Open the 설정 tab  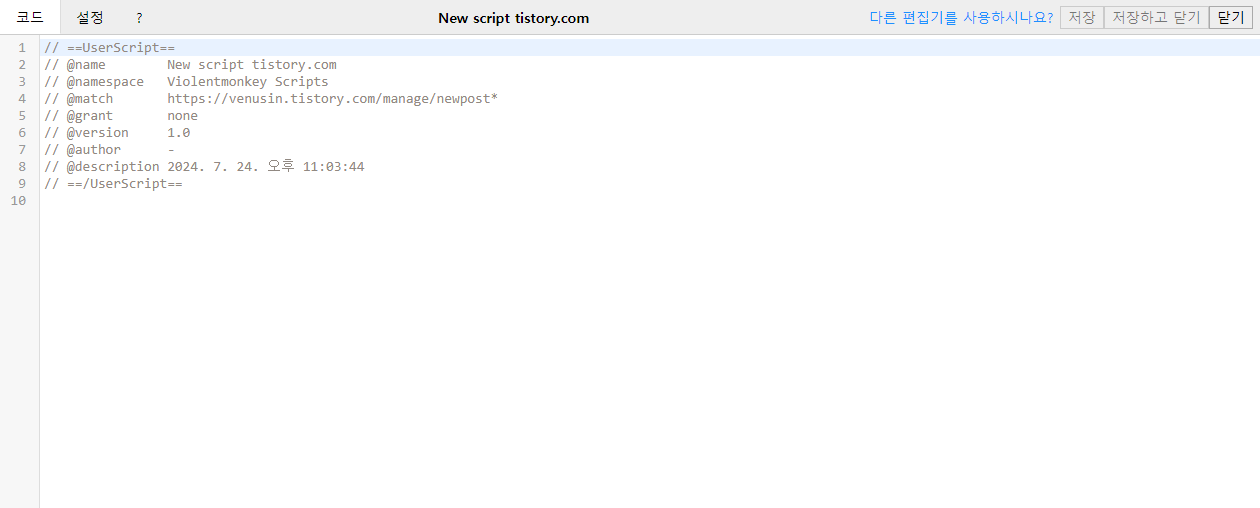click(90, 17)
